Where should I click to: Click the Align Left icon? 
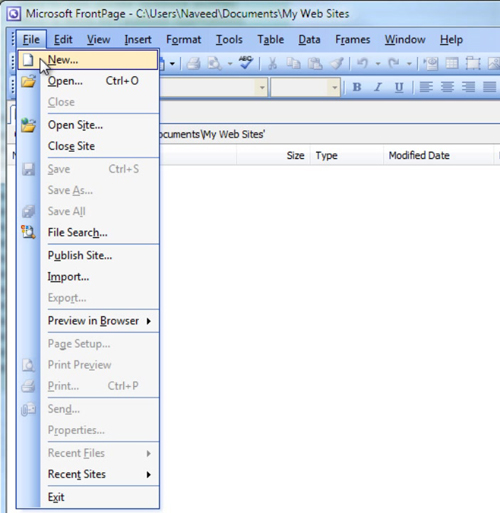426,87
